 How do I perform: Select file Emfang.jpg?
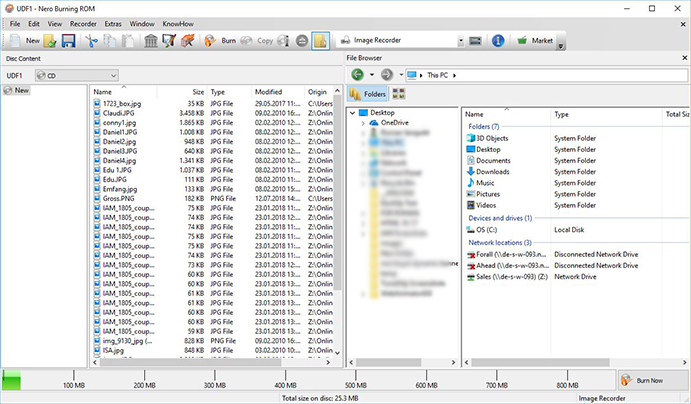119,189
